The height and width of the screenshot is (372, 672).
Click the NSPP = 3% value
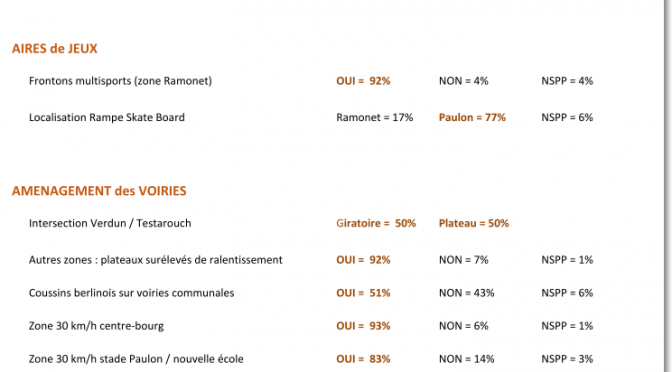[567, 359]
